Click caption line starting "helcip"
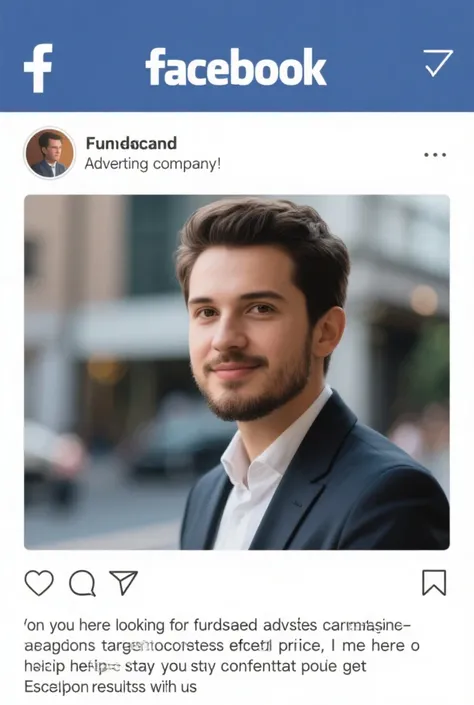Image resolution: width=474 pixels, height=705 pixels. [195, 666]
